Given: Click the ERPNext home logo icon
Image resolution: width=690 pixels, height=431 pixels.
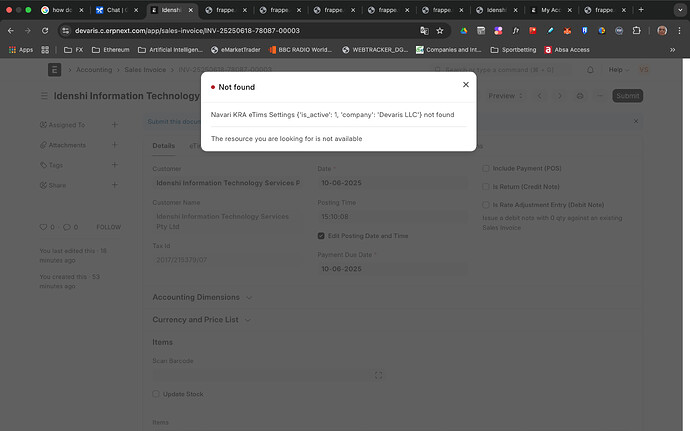Looking at the screenshot, I should (55, 70).
